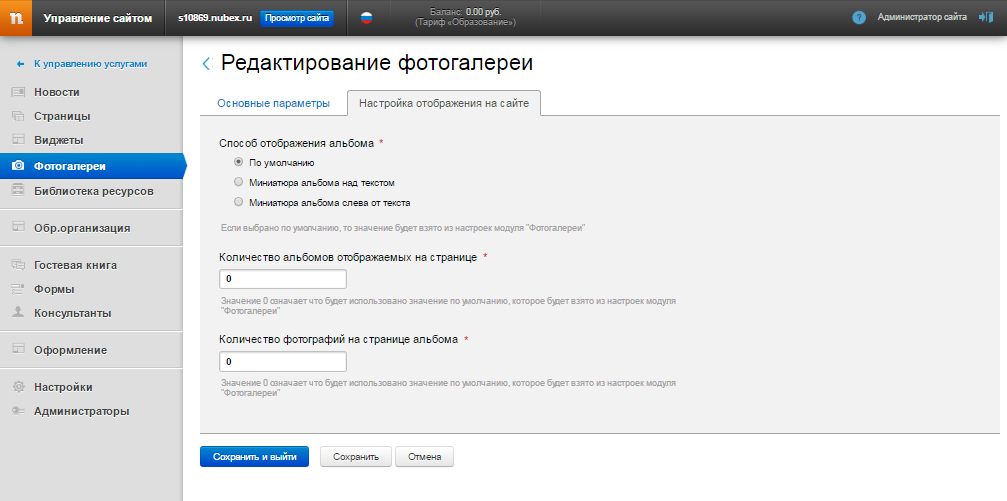Click the Сохранить button
Image resolution: width=1007 pixels, height=501 pixels.
[356, 457]
